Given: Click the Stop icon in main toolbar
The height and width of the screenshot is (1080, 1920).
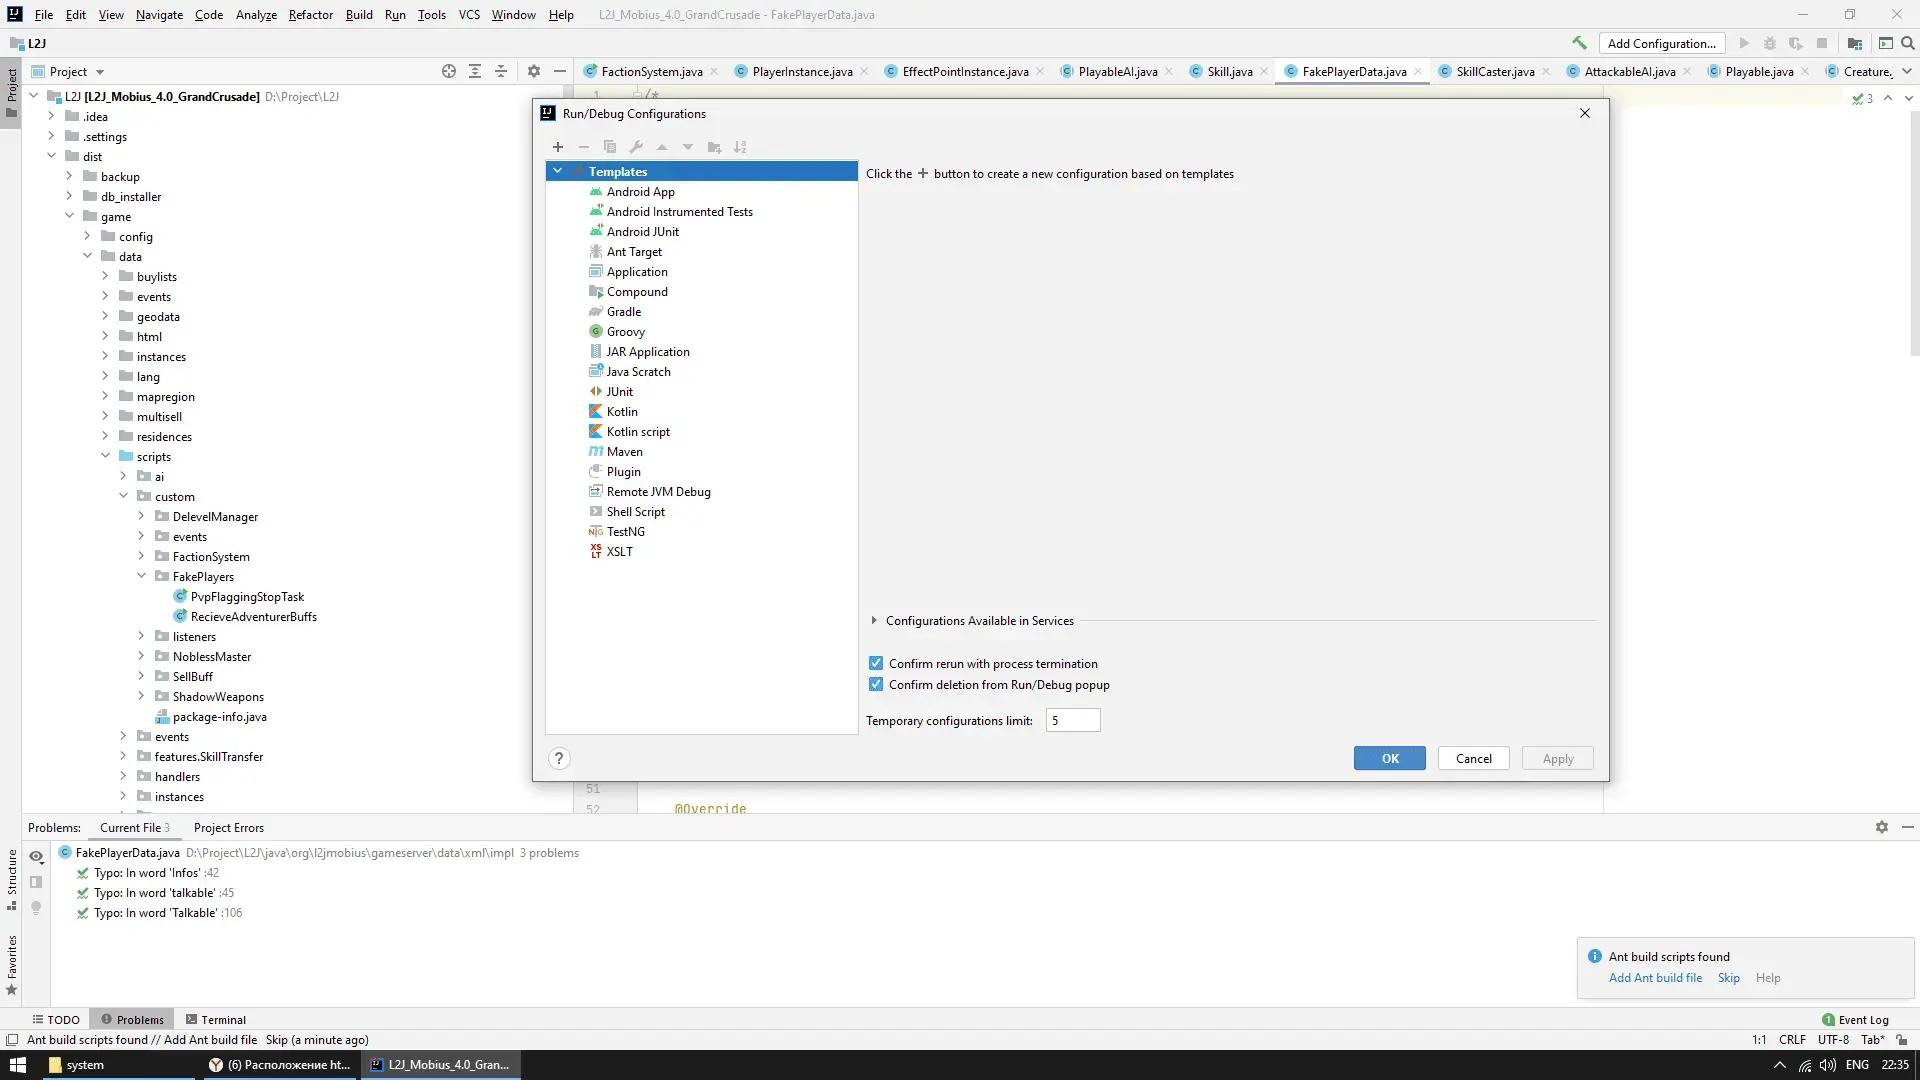Looking at the screenshot, I should point(1822,43).
